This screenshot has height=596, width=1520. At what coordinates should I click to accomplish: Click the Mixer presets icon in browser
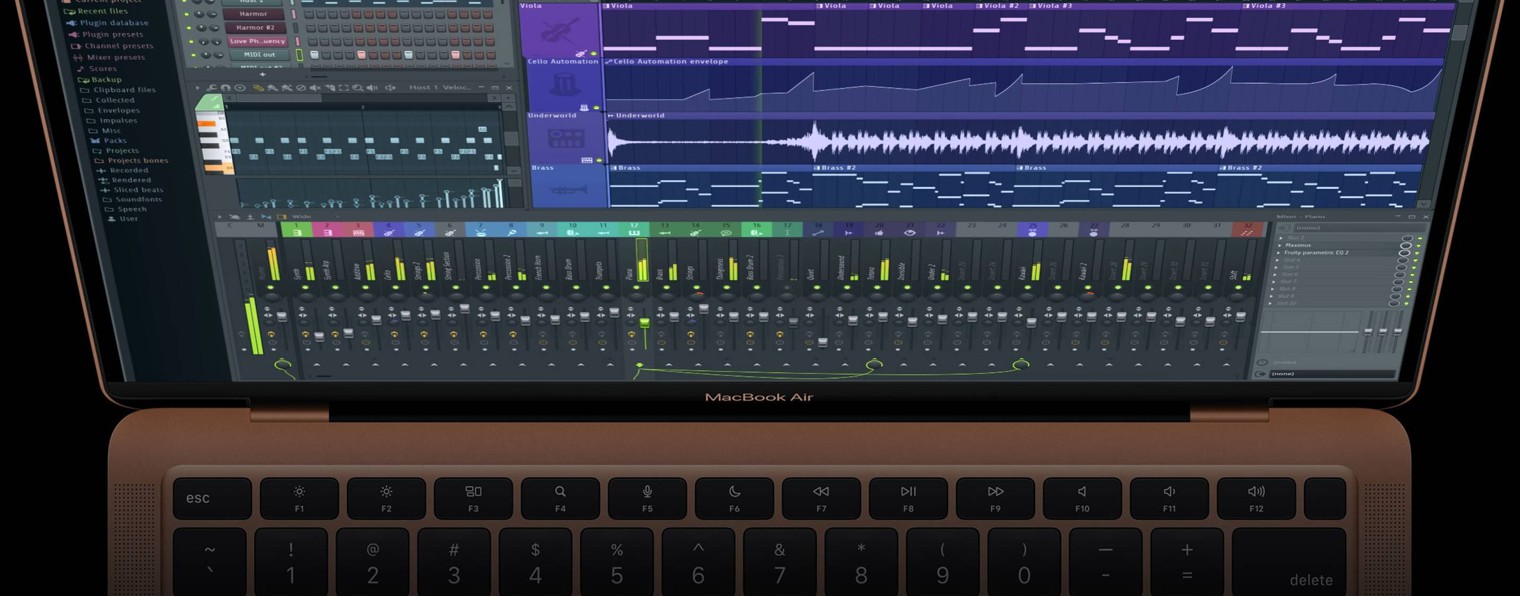click(80, 57)
